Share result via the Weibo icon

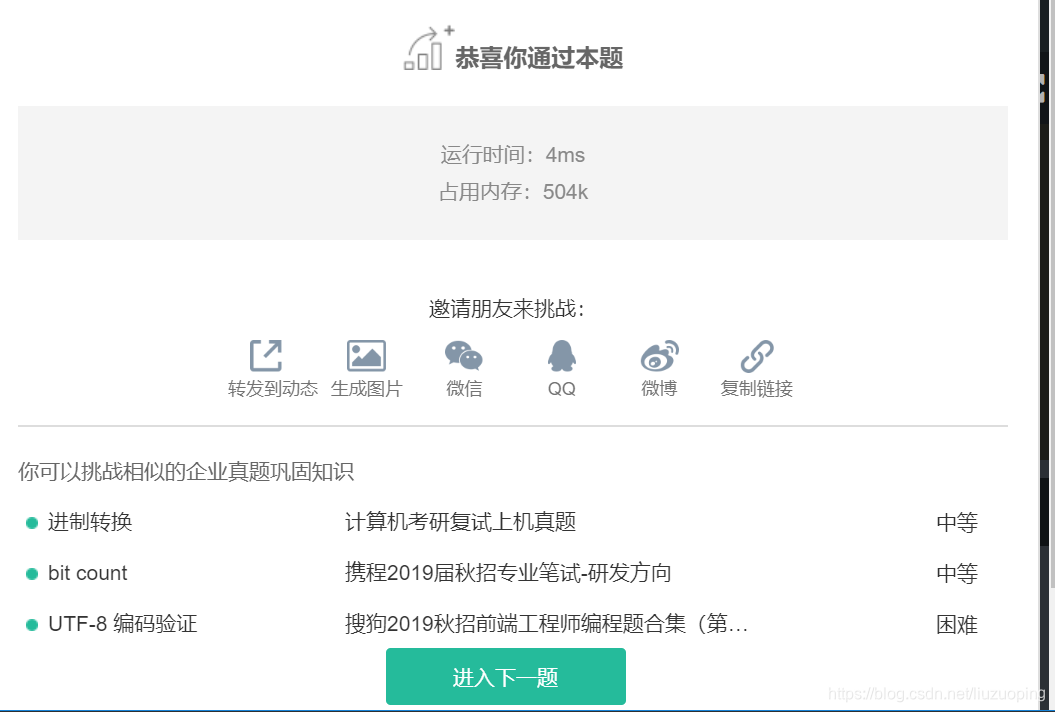click(x=658, y=355)
